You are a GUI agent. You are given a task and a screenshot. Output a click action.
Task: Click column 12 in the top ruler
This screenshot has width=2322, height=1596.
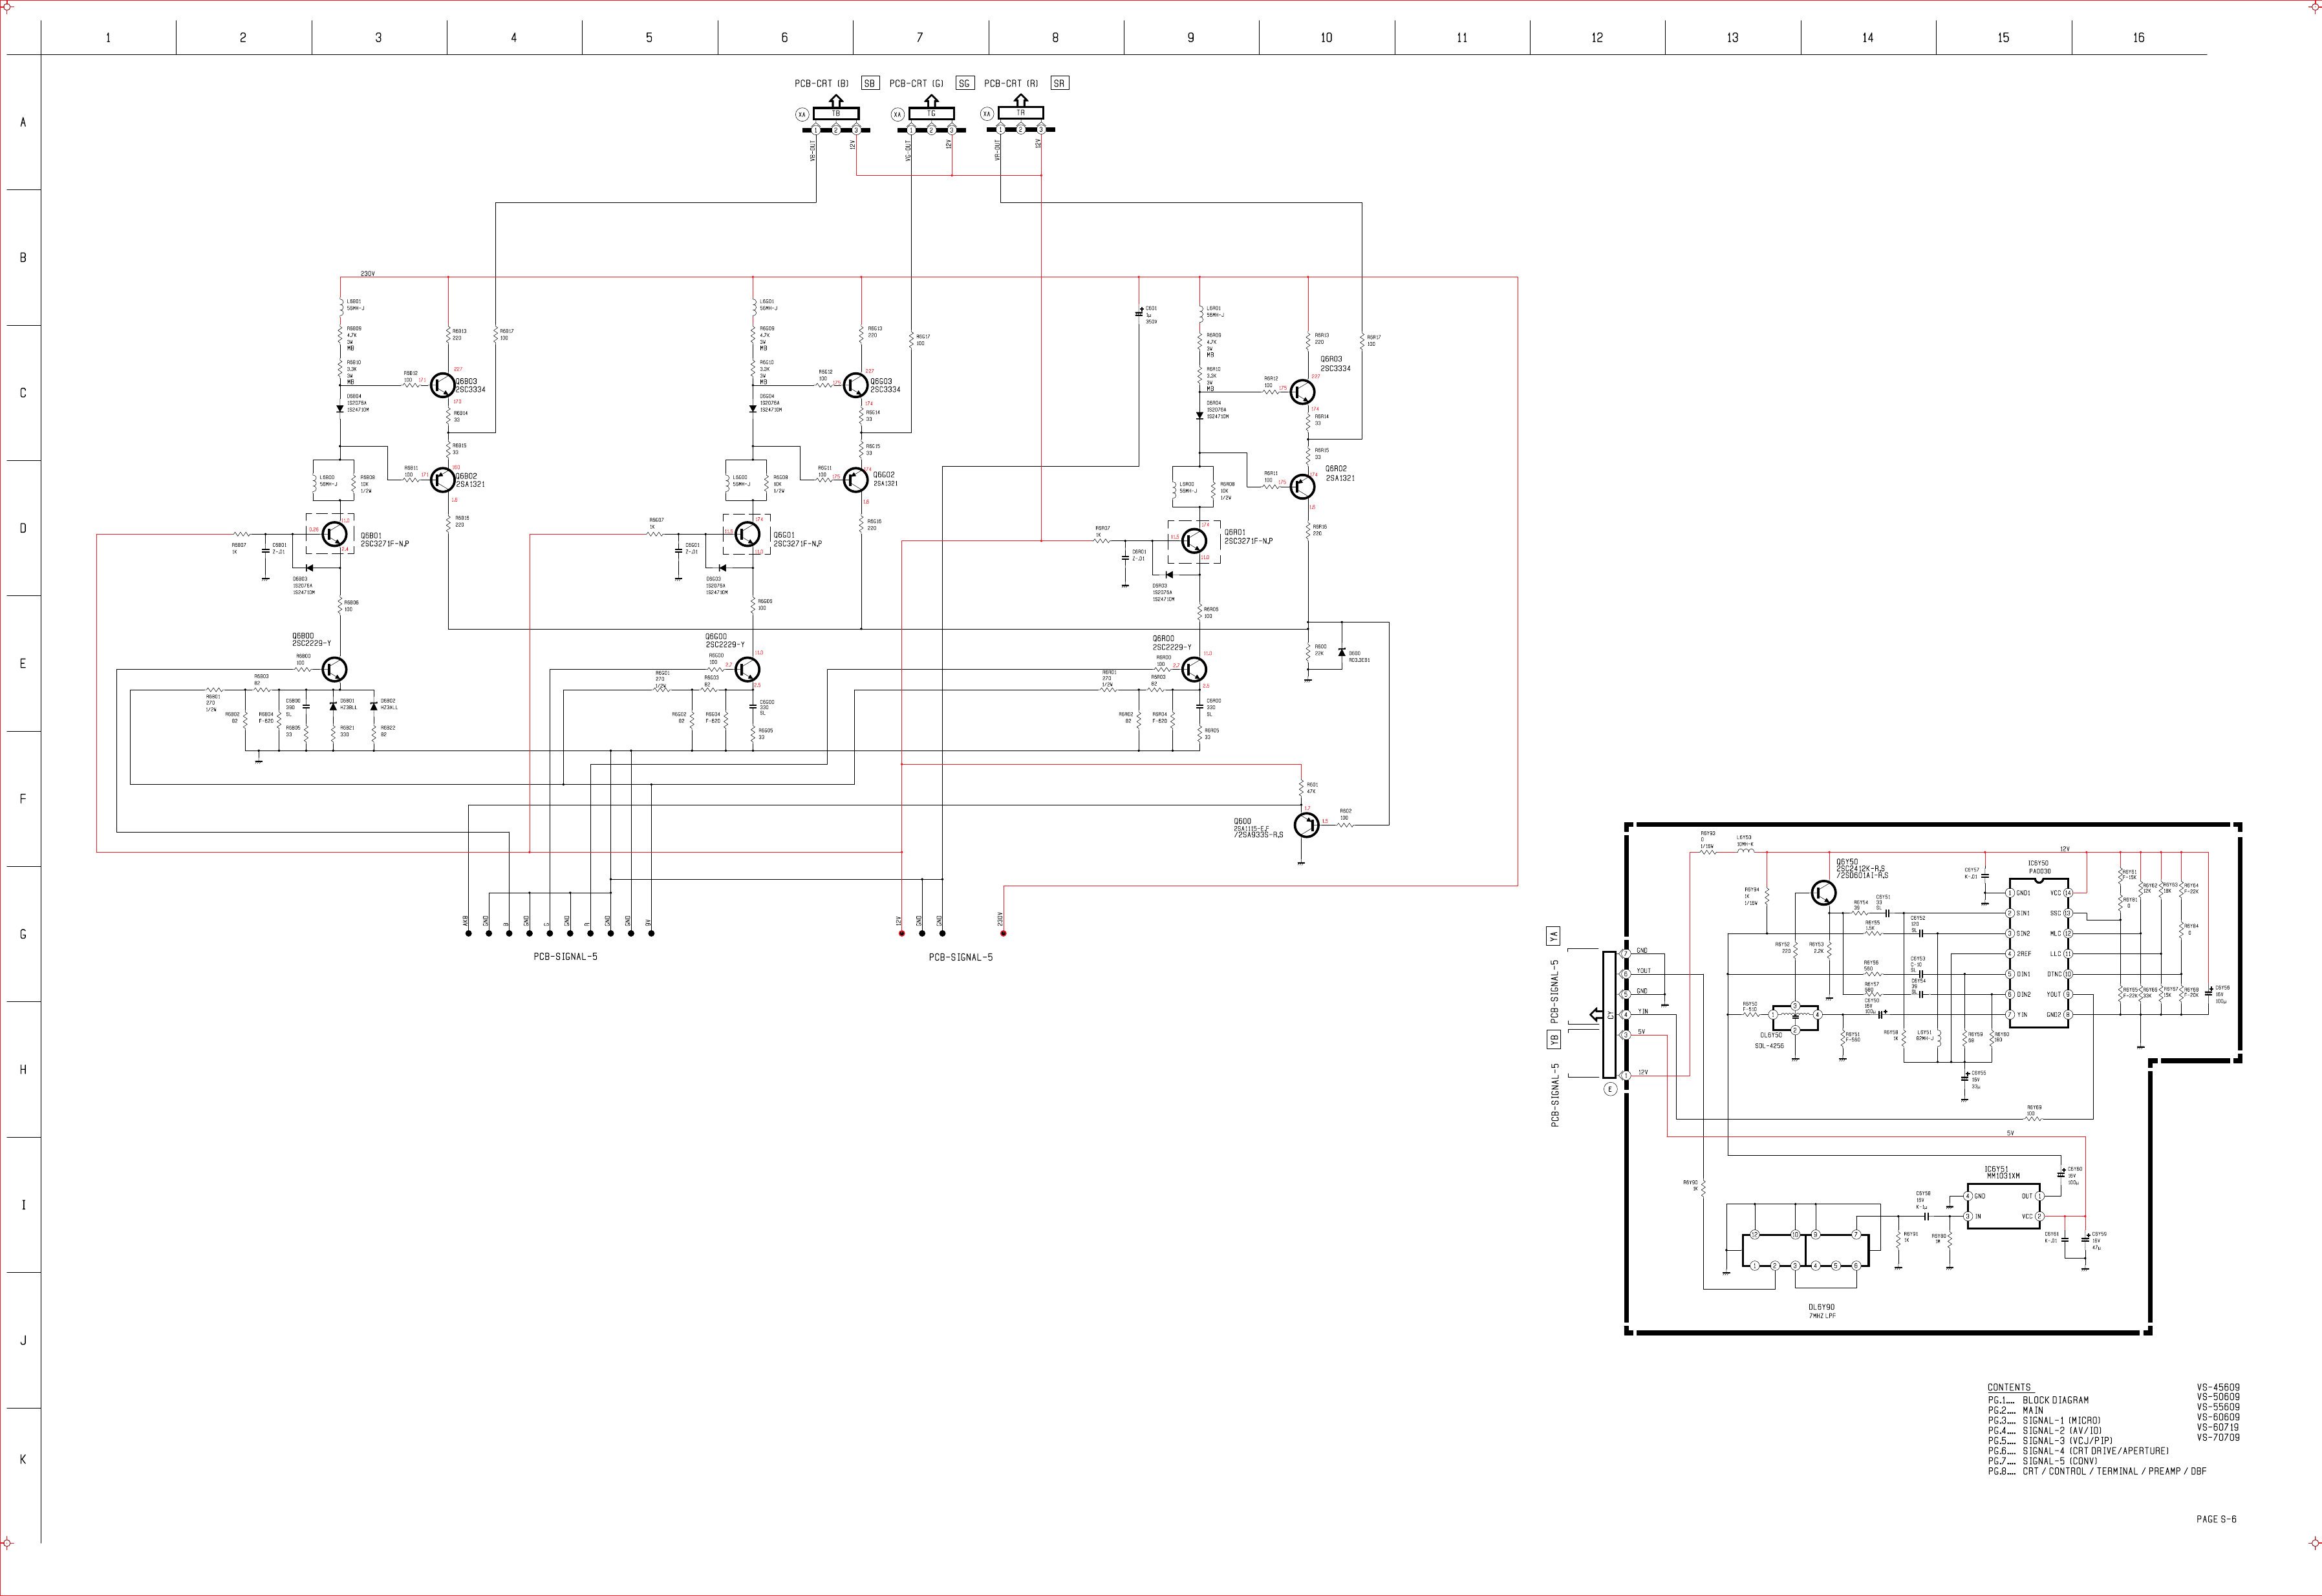click(x=1597, y=38)
